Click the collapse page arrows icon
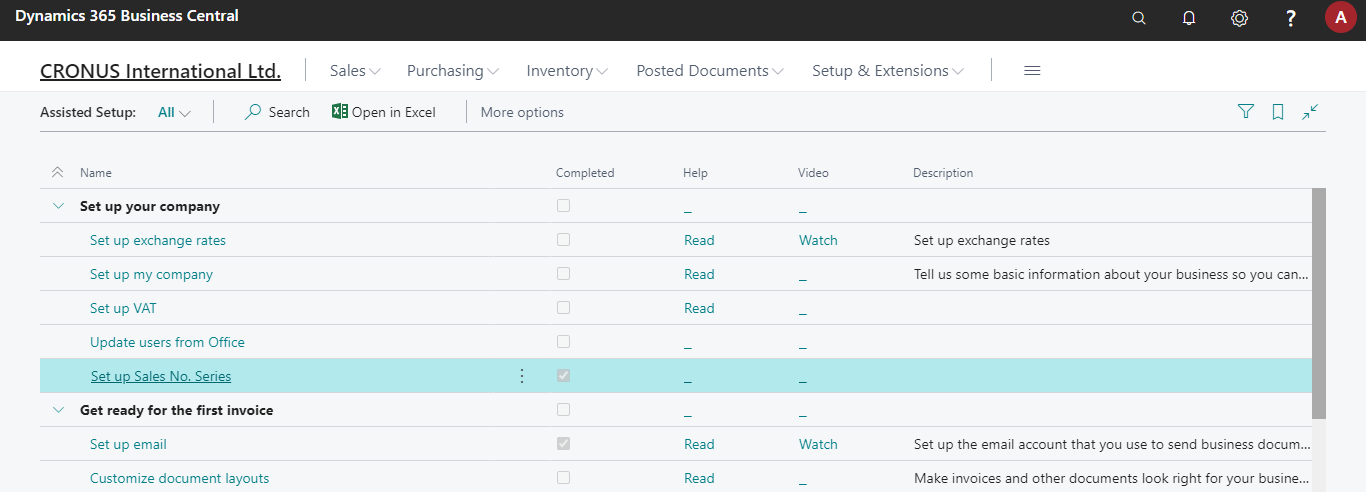1366x492 pixels. [x=1310, y=112]
